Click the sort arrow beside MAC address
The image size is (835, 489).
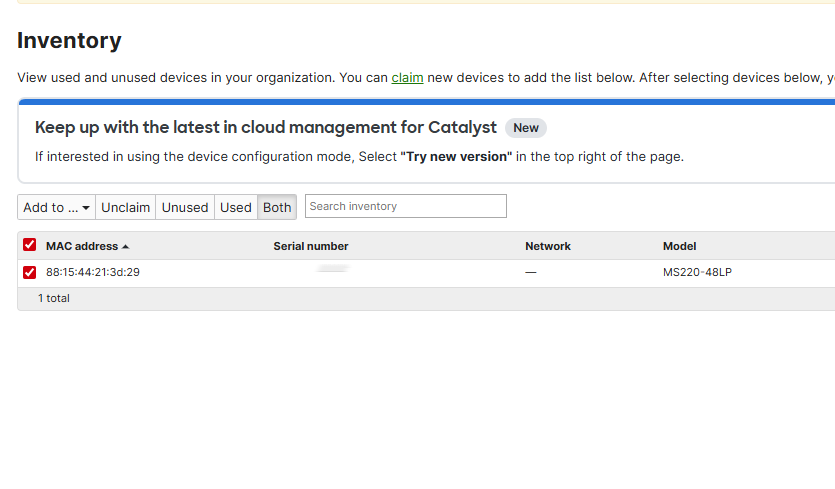[x=125, y=246]
